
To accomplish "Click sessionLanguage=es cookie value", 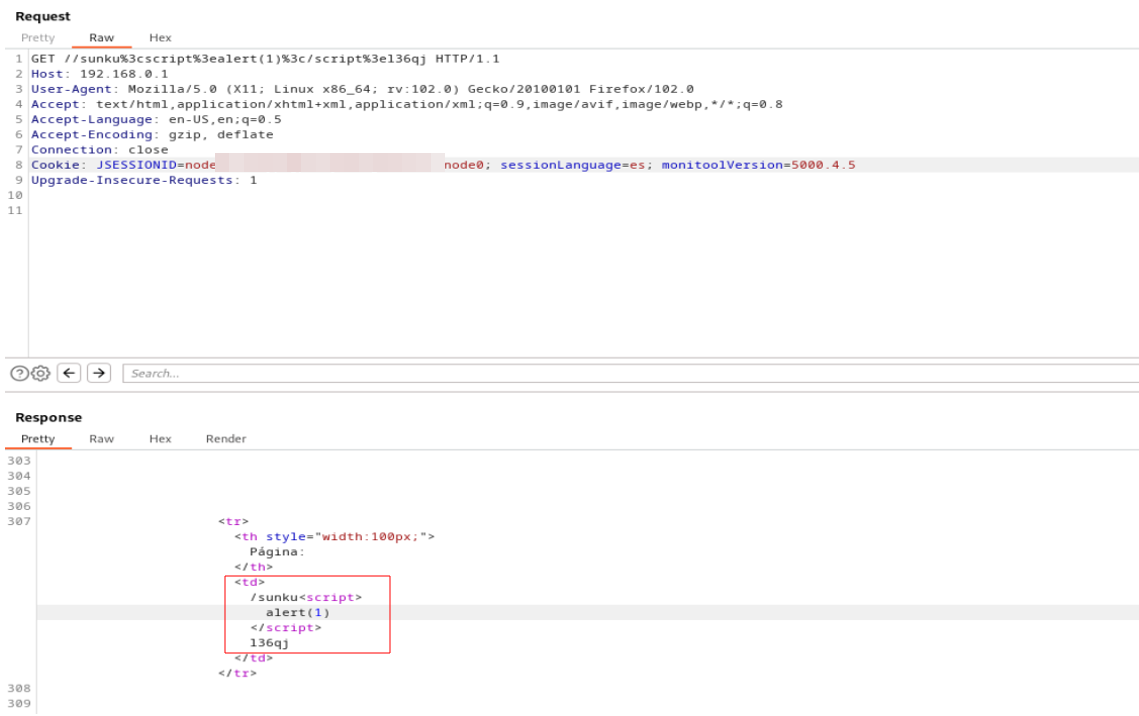I will [572, 166].
